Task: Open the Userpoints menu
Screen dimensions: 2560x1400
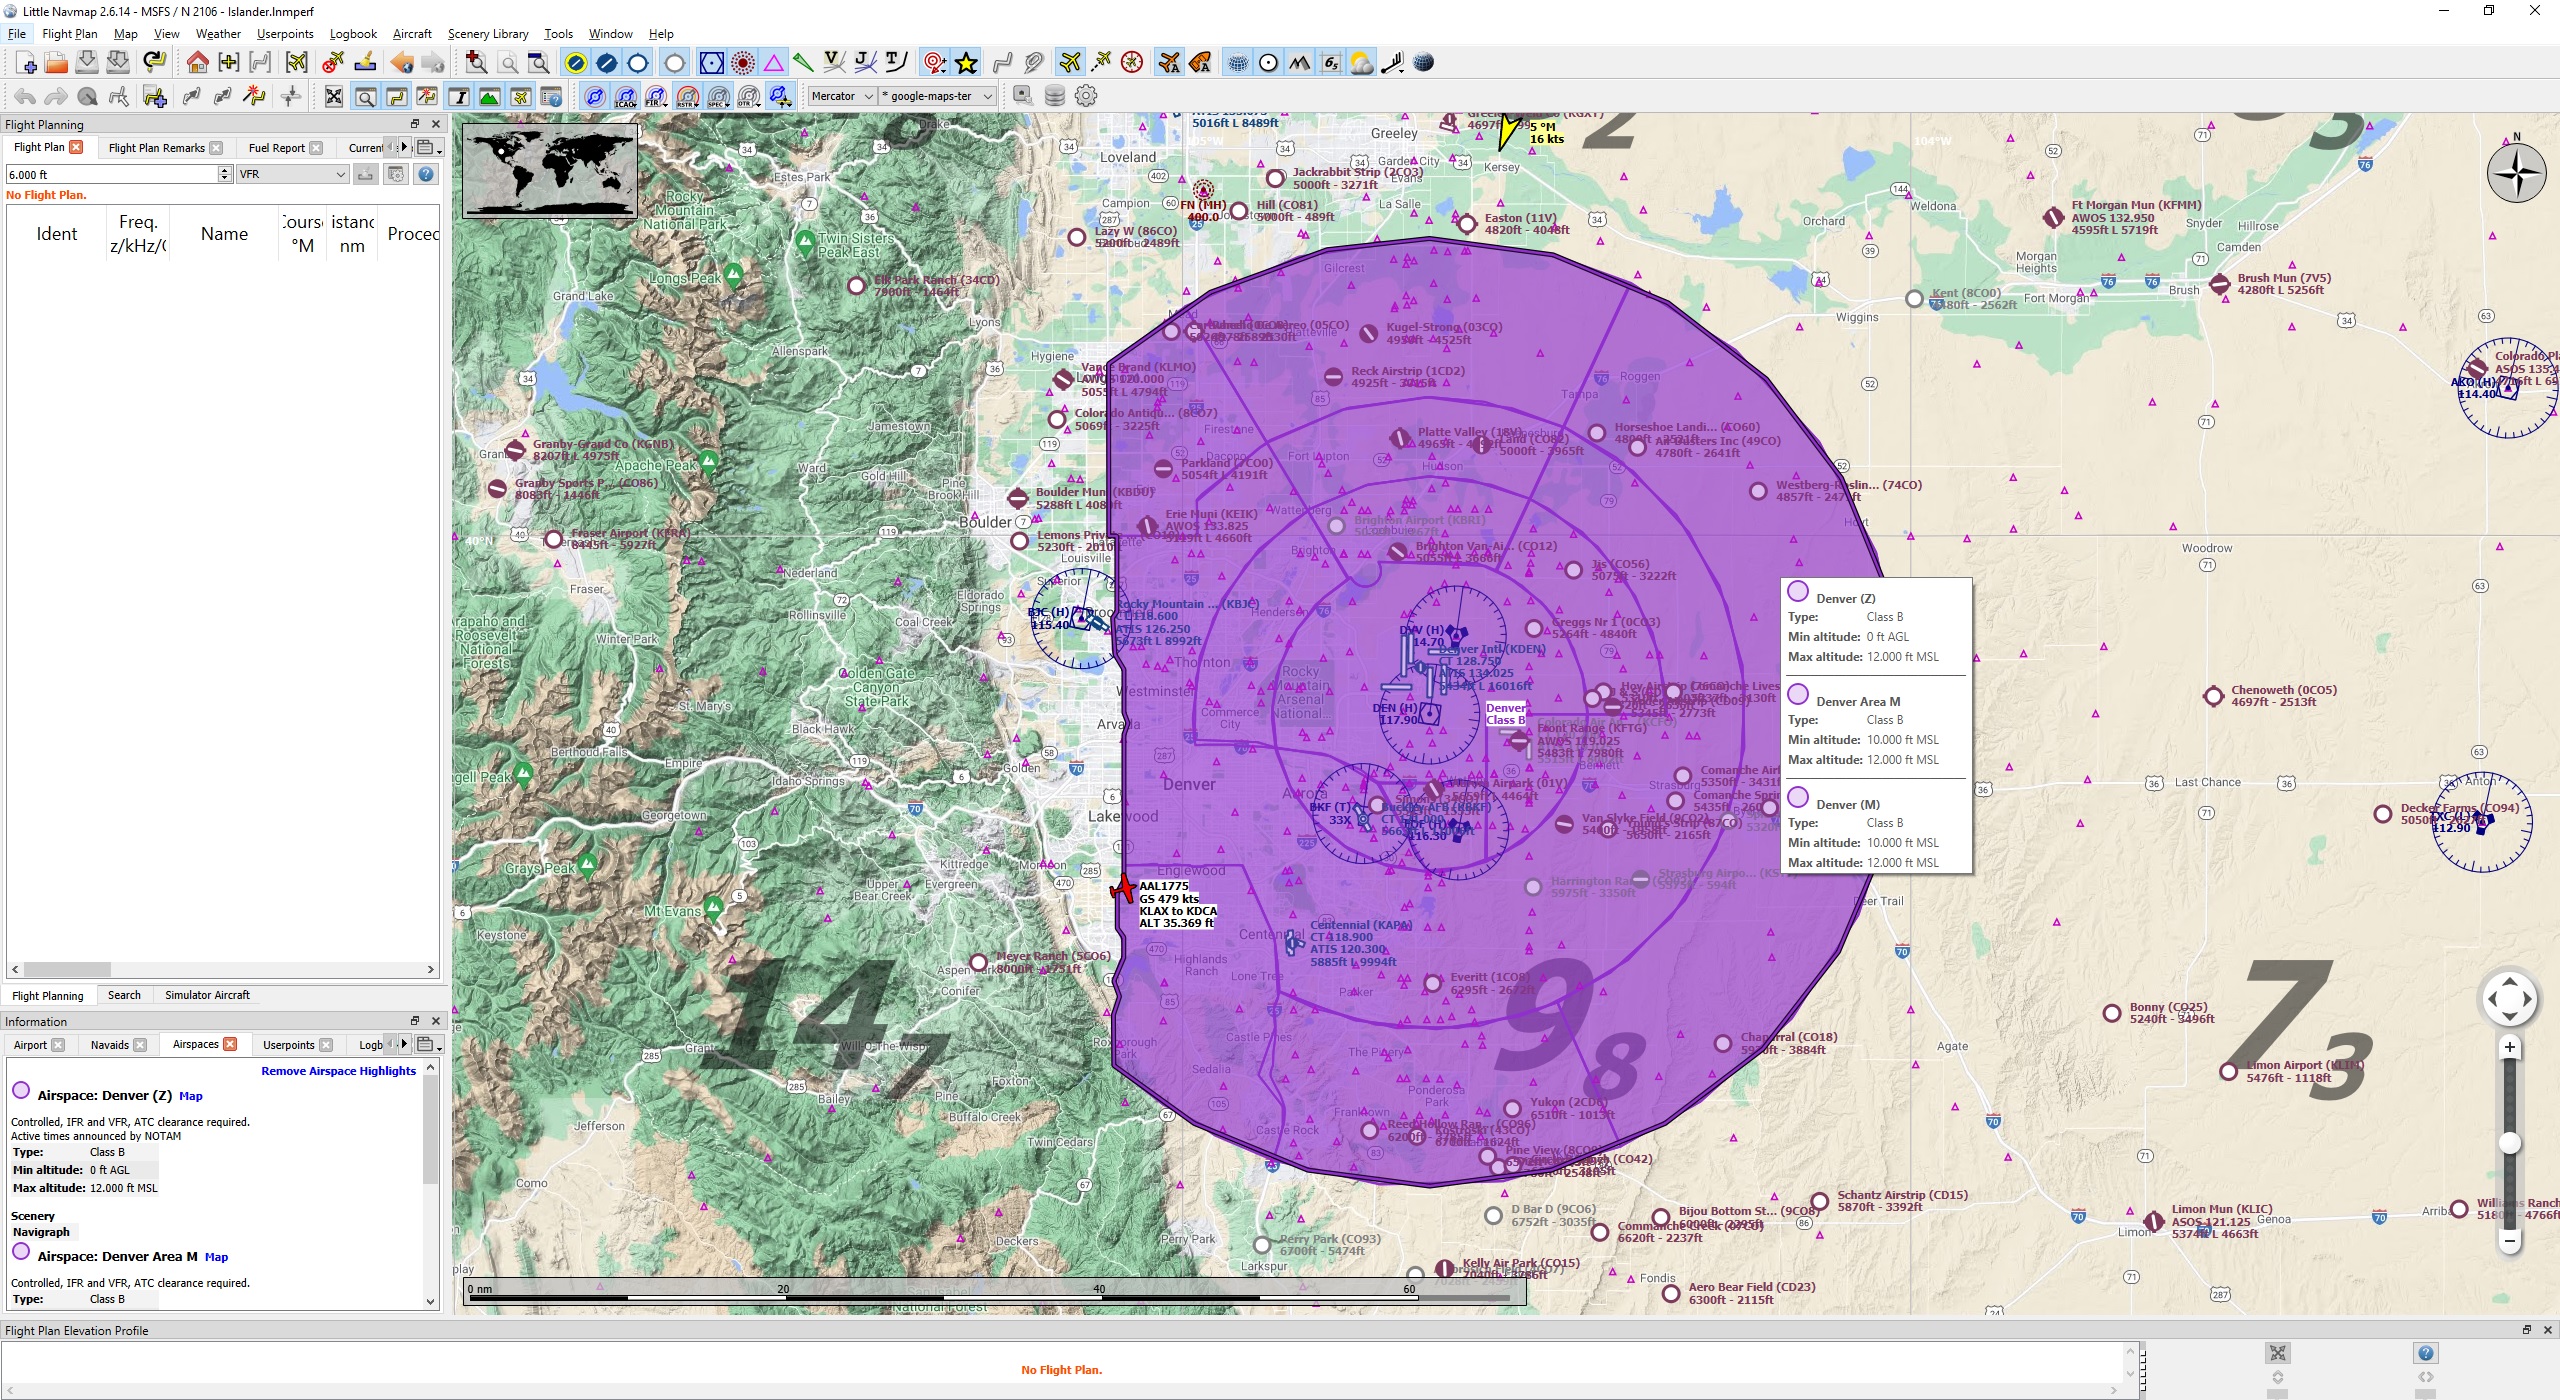Action: click(285, 34)
